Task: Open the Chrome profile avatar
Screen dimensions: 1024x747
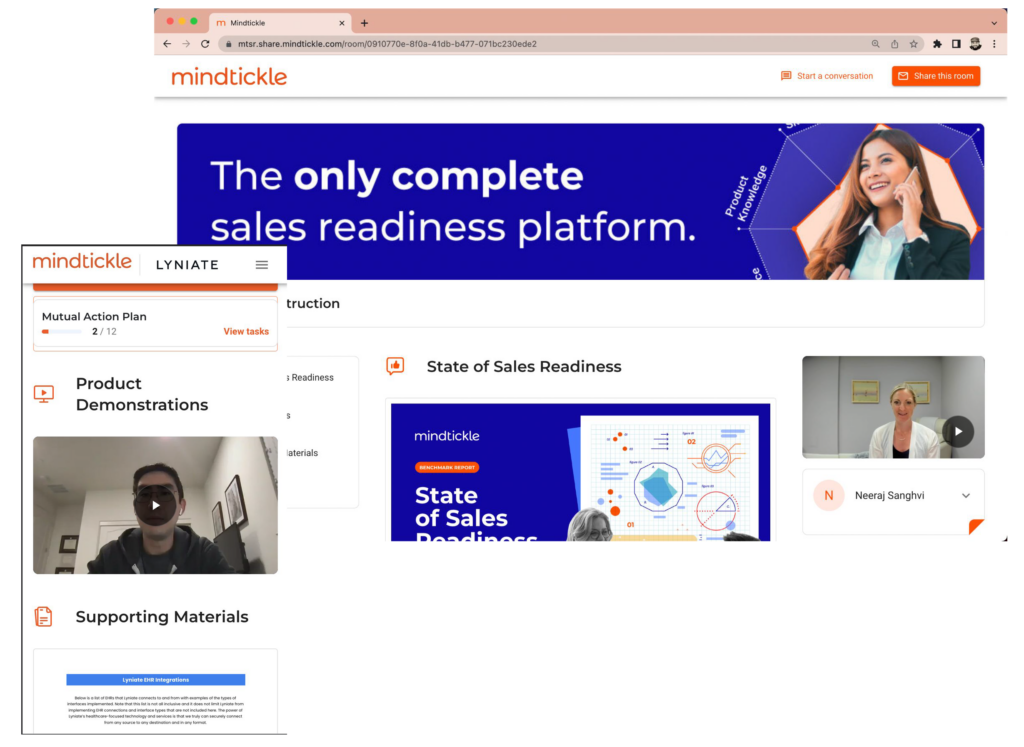Action: tap(975, 44)
